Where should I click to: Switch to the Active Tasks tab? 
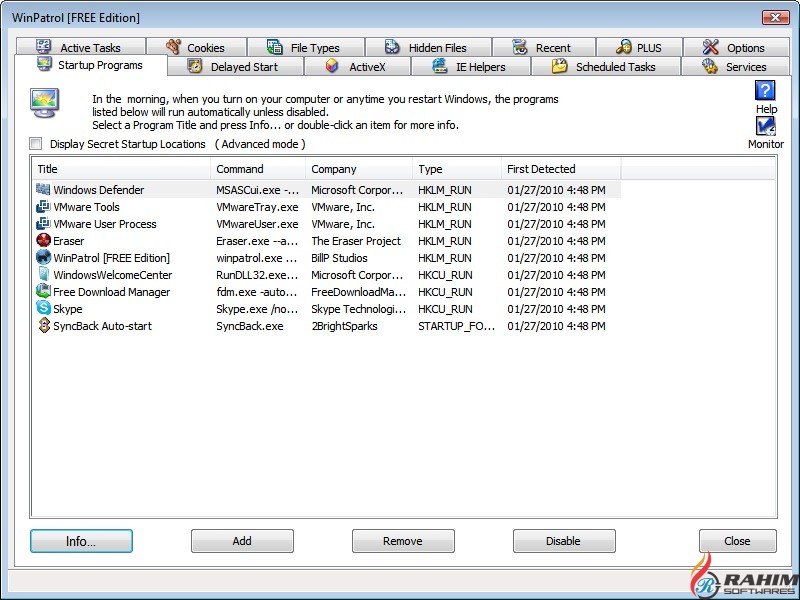click(81, 47)
